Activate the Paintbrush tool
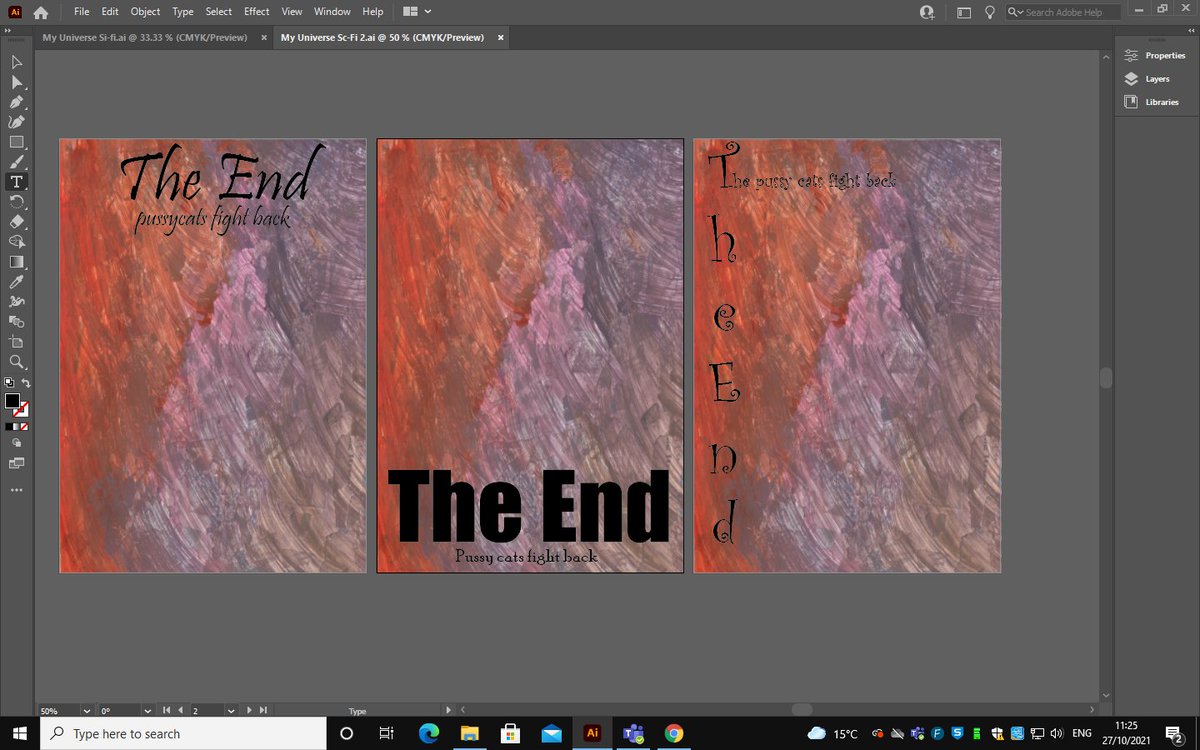The image size is (1200, 750). (x=16, y=162)
